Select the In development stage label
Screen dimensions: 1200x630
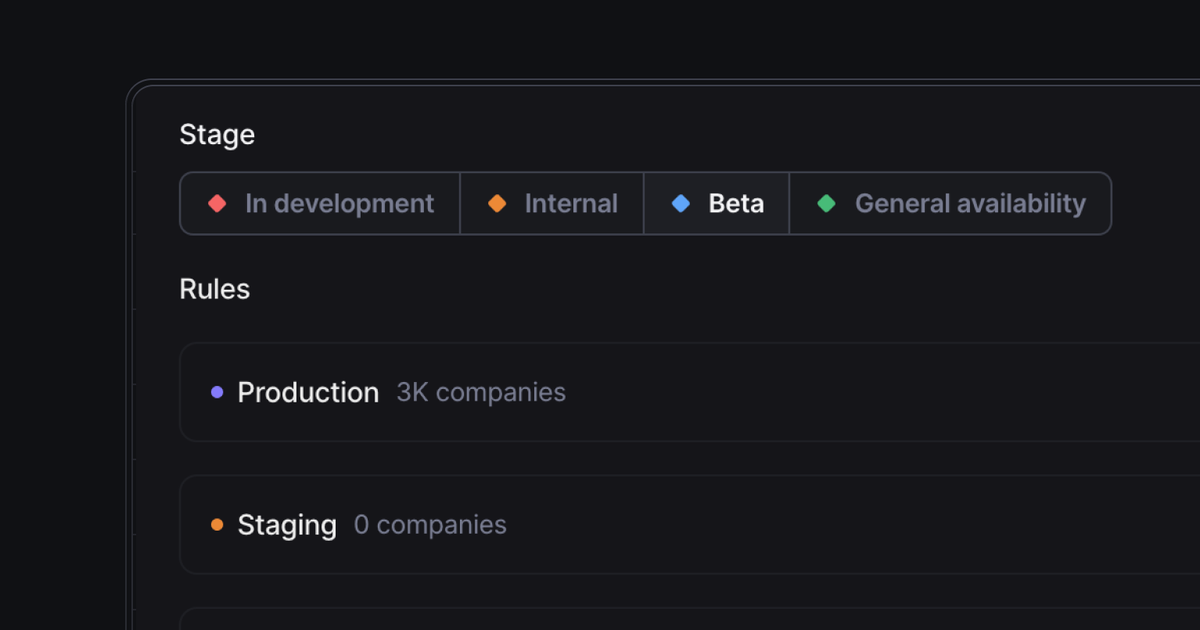[x=339, y=204]
